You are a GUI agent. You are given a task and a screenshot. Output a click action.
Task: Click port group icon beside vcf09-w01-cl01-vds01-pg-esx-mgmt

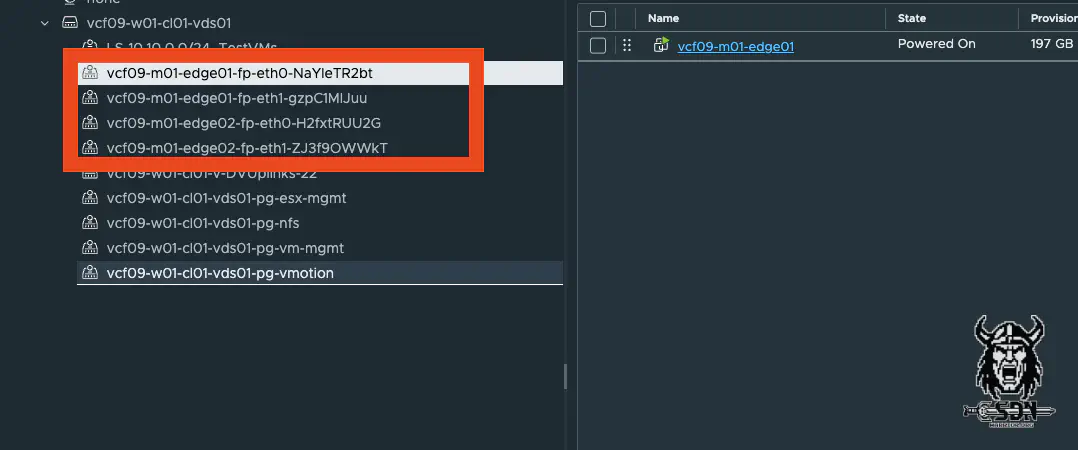[x=90, y=198]
